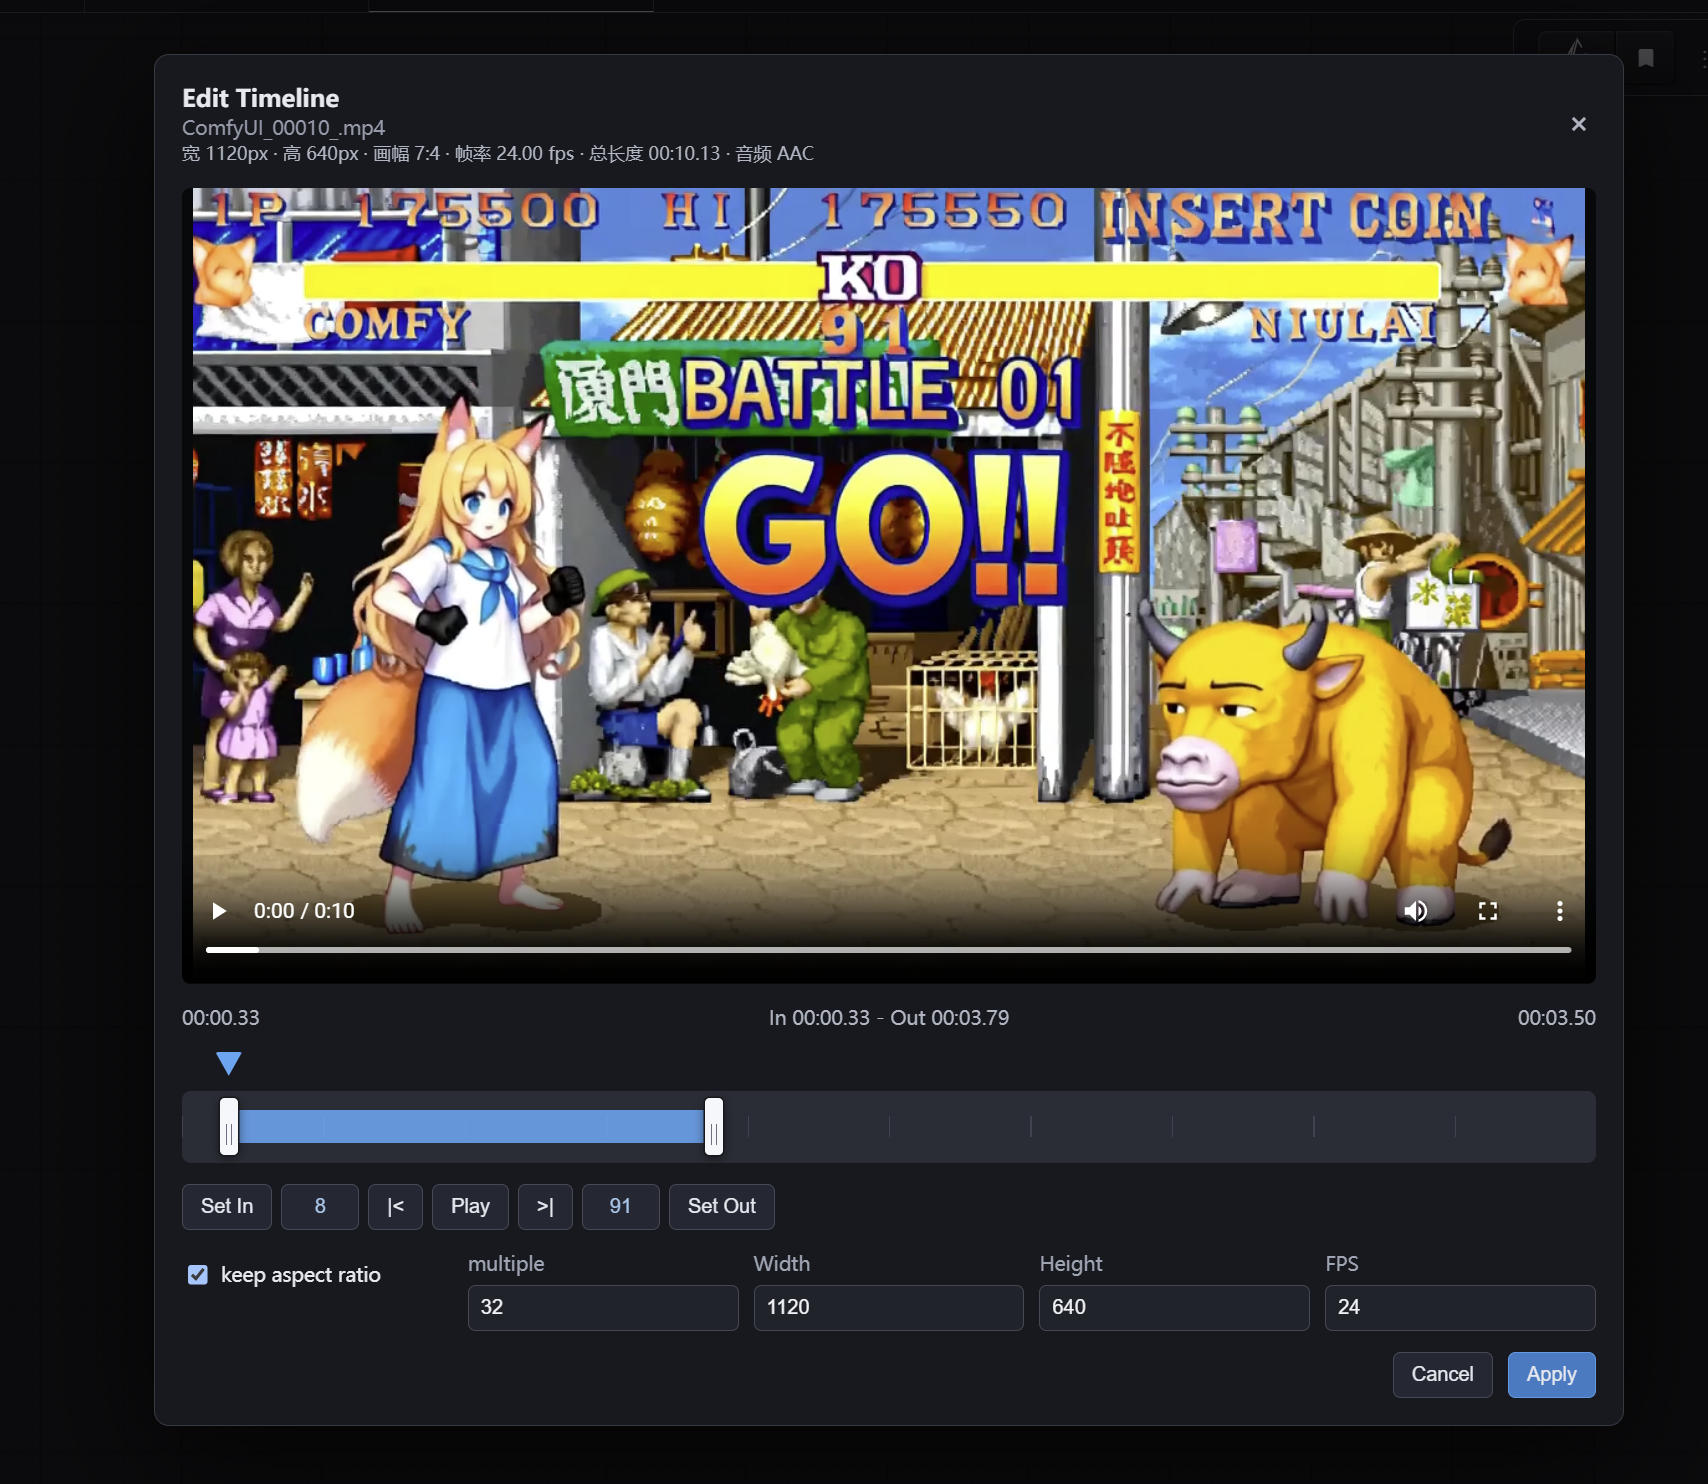Enter fullscreen mode in the video player
The image size is (1708, 1484).
coord(1488,911)
